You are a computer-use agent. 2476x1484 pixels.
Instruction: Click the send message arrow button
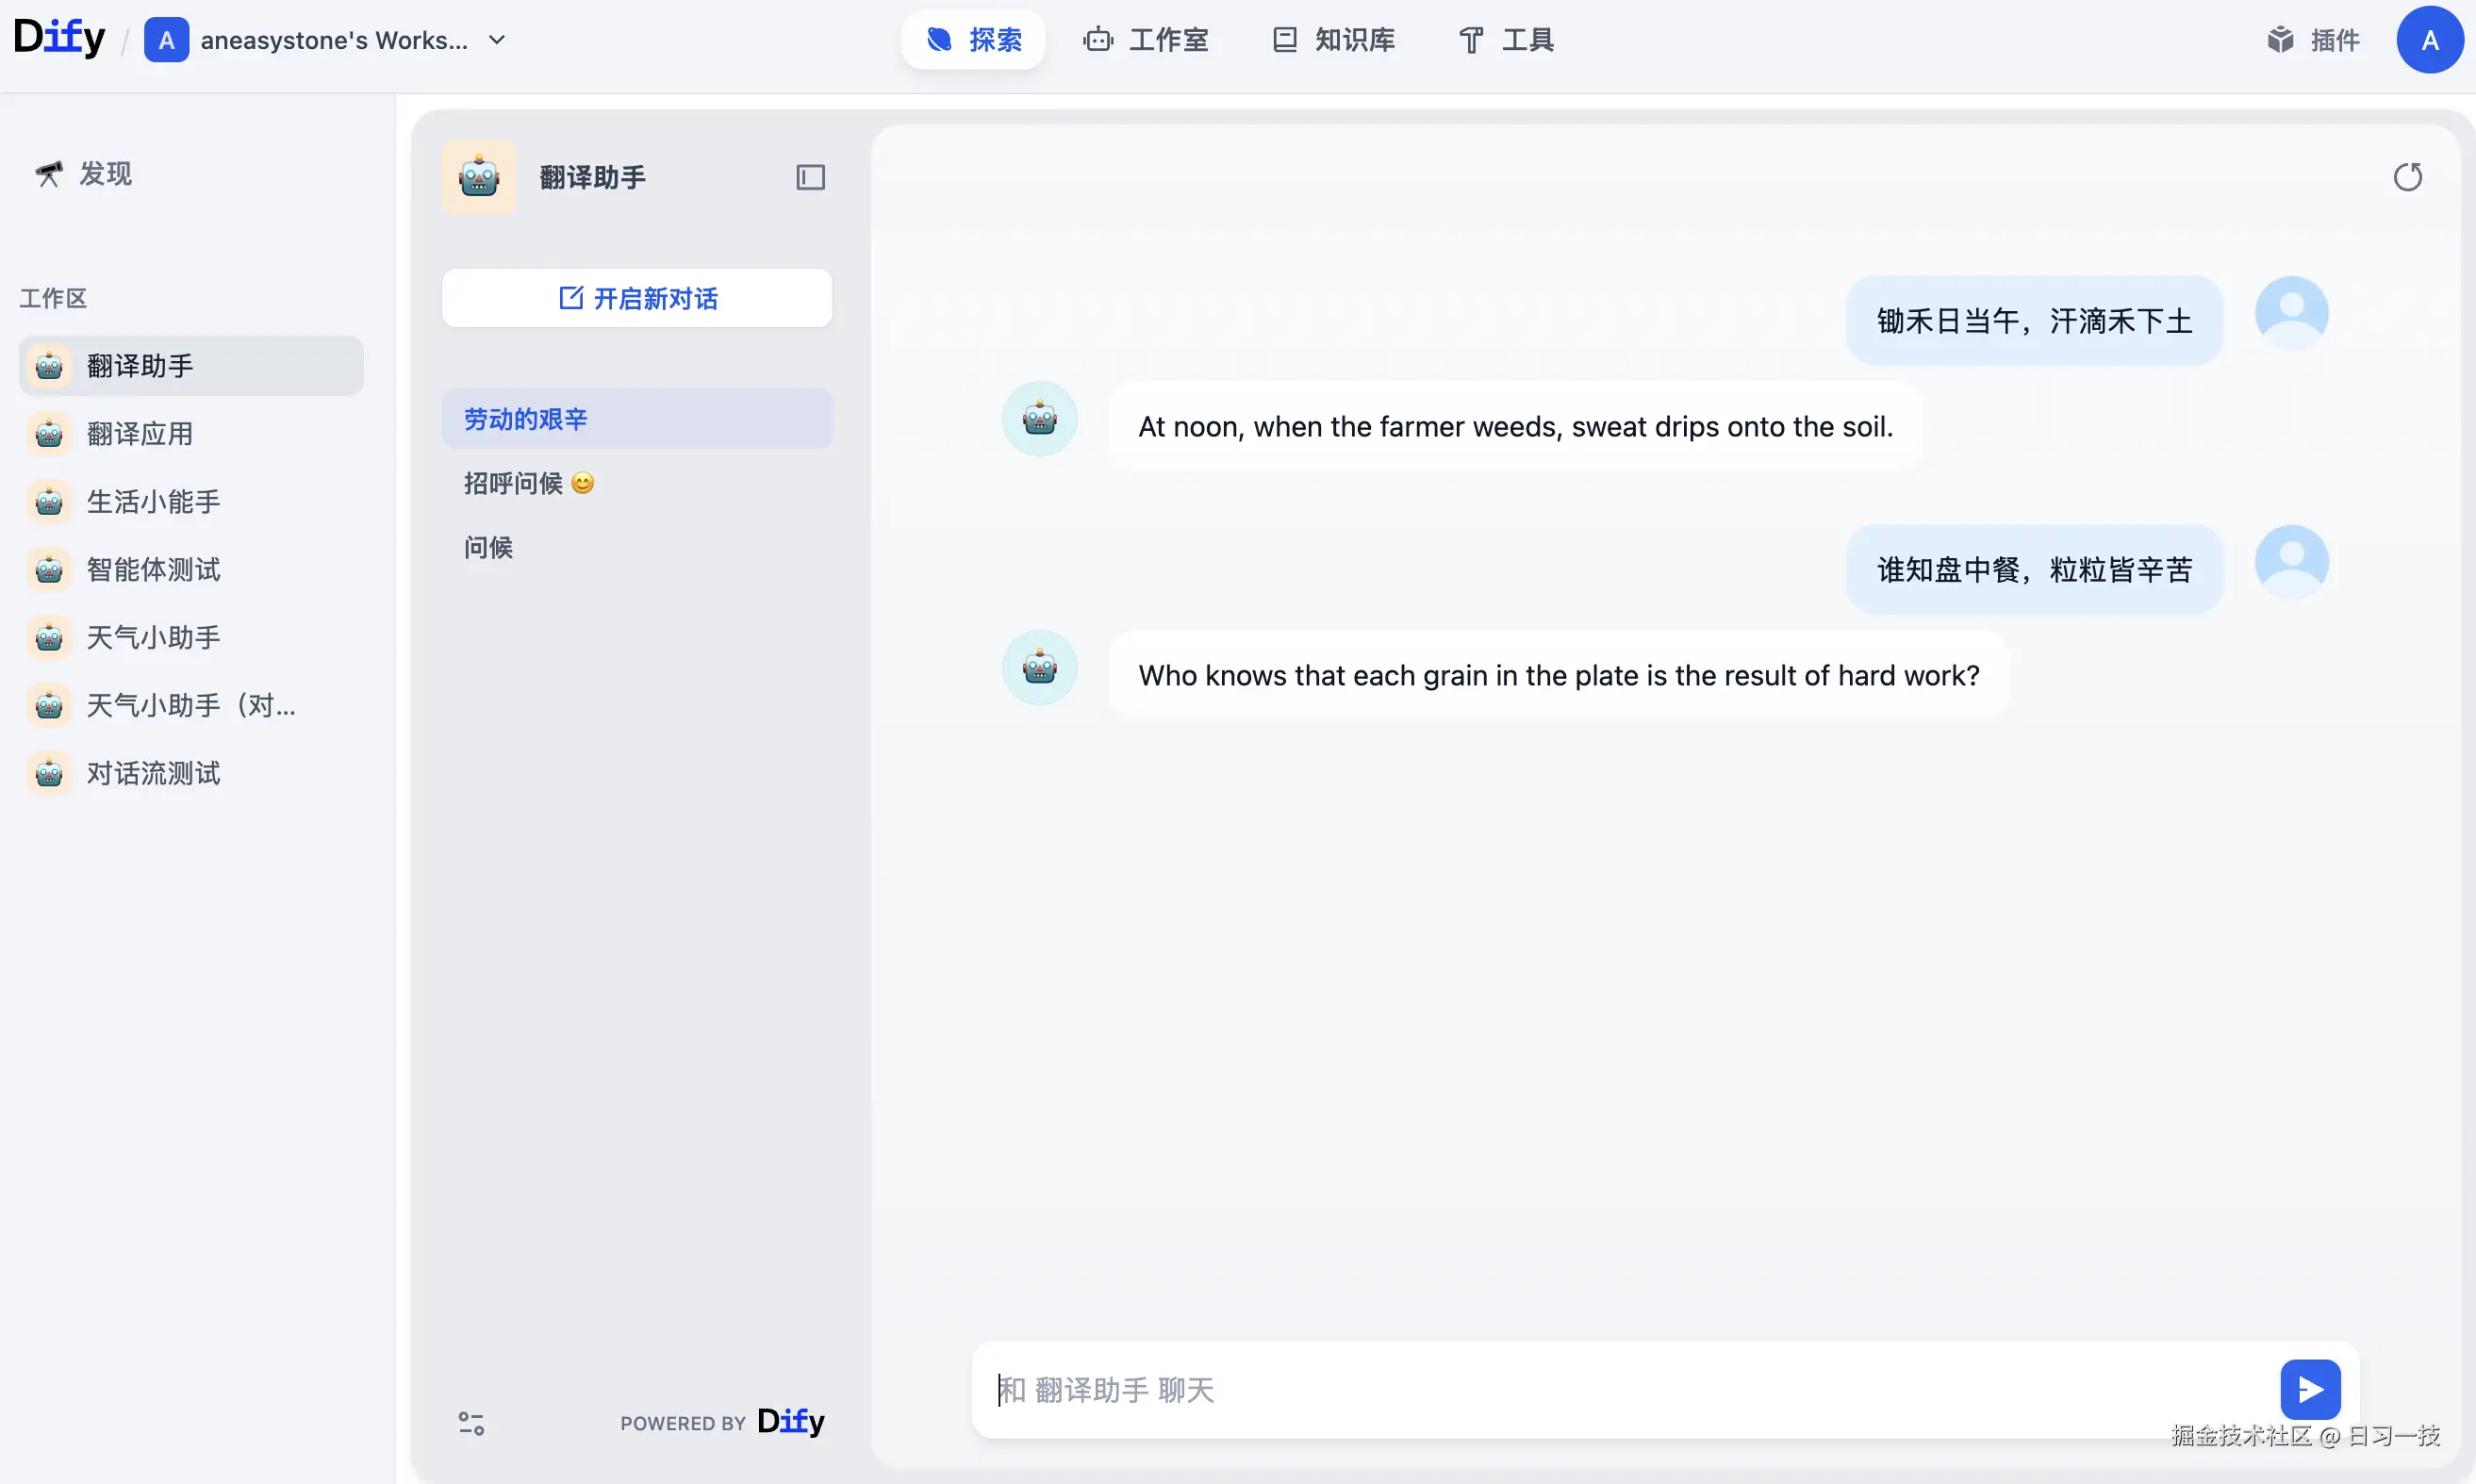click(2309, 1389)
